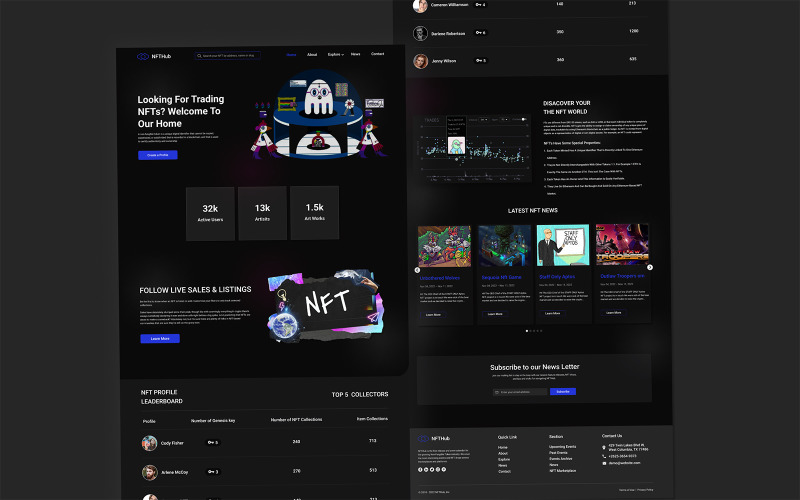Click the carousel right arrow in Latest NFT News
The width and height of the screenshot is (800, 500).
pos(650,267)
